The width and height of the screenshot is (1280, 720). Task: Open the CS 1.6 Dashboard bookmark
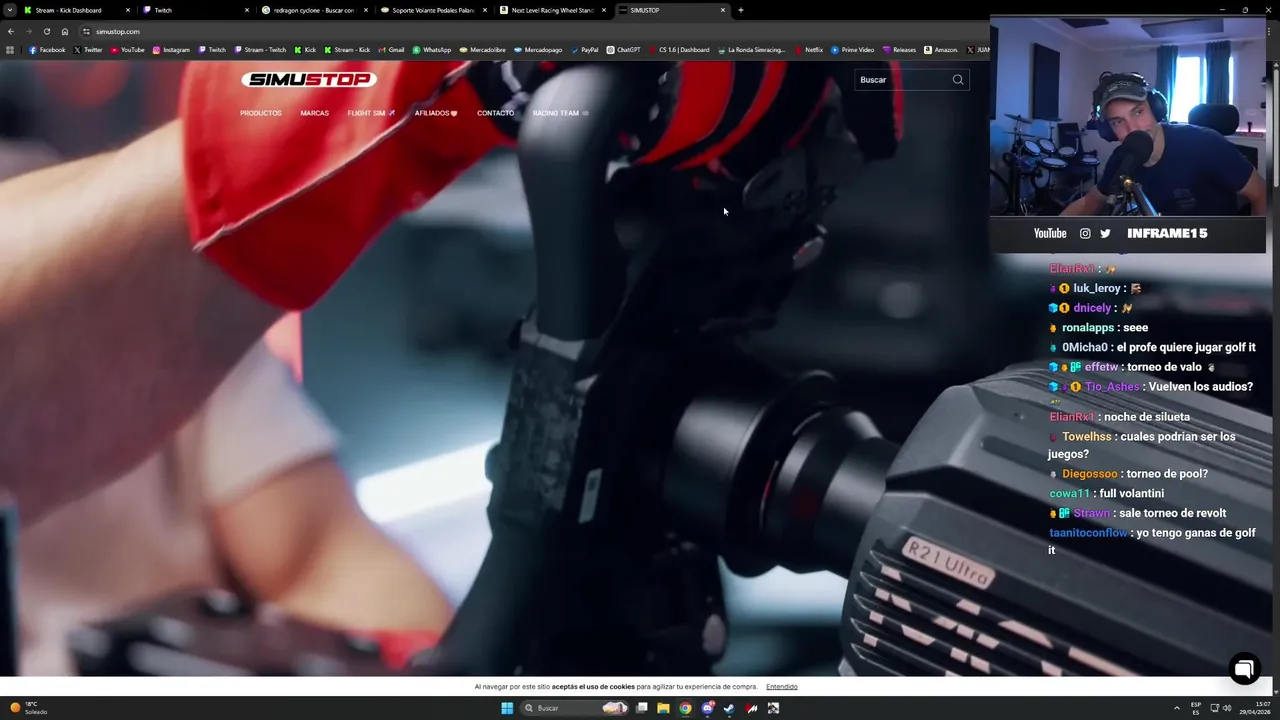click(679, 49)
